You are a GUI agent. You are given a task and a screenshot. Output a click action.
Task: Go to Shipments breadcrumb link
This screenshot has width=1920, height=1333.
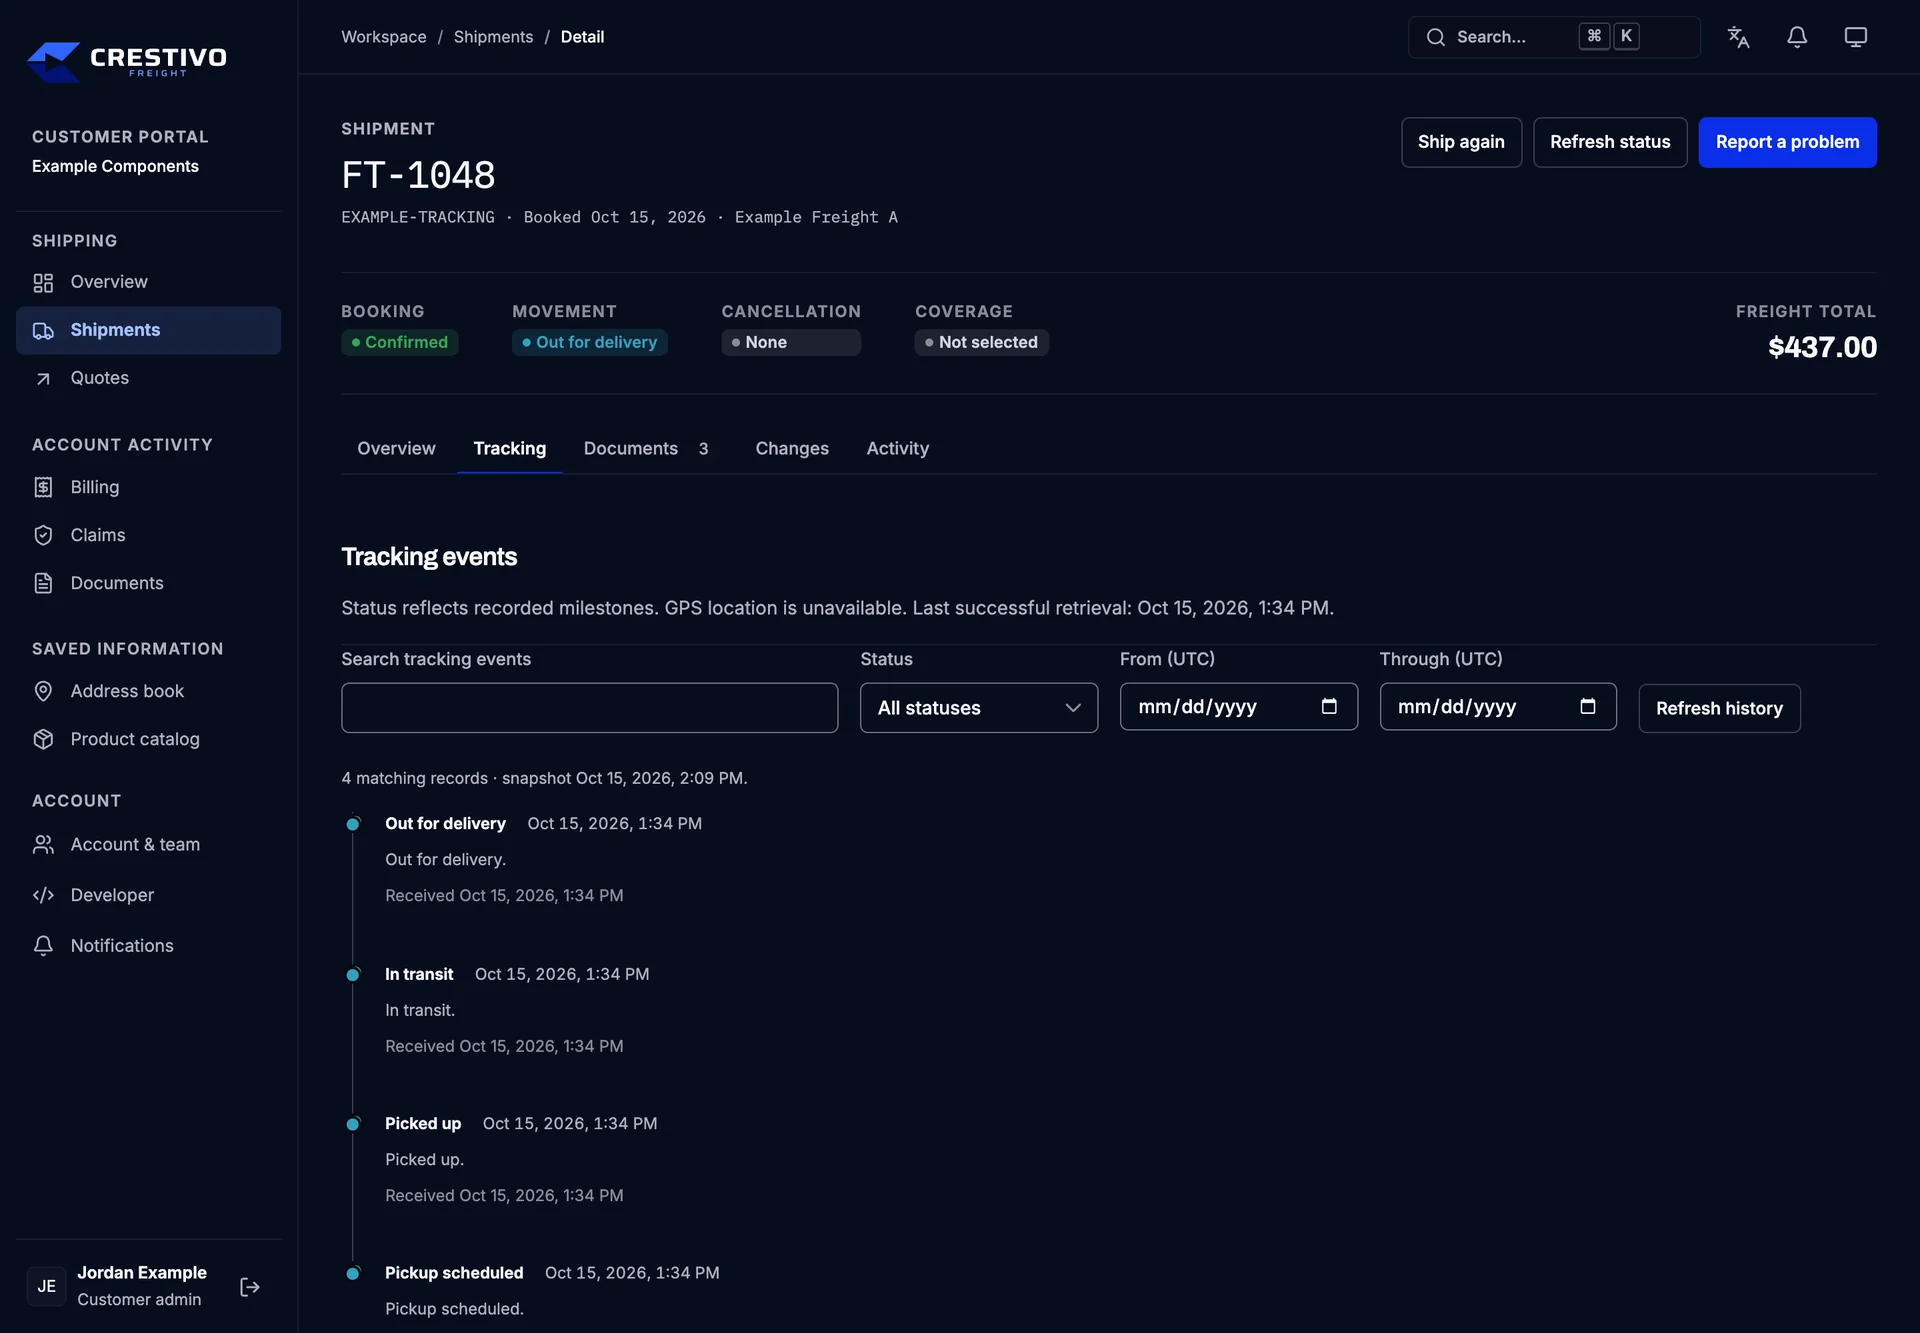493,37
